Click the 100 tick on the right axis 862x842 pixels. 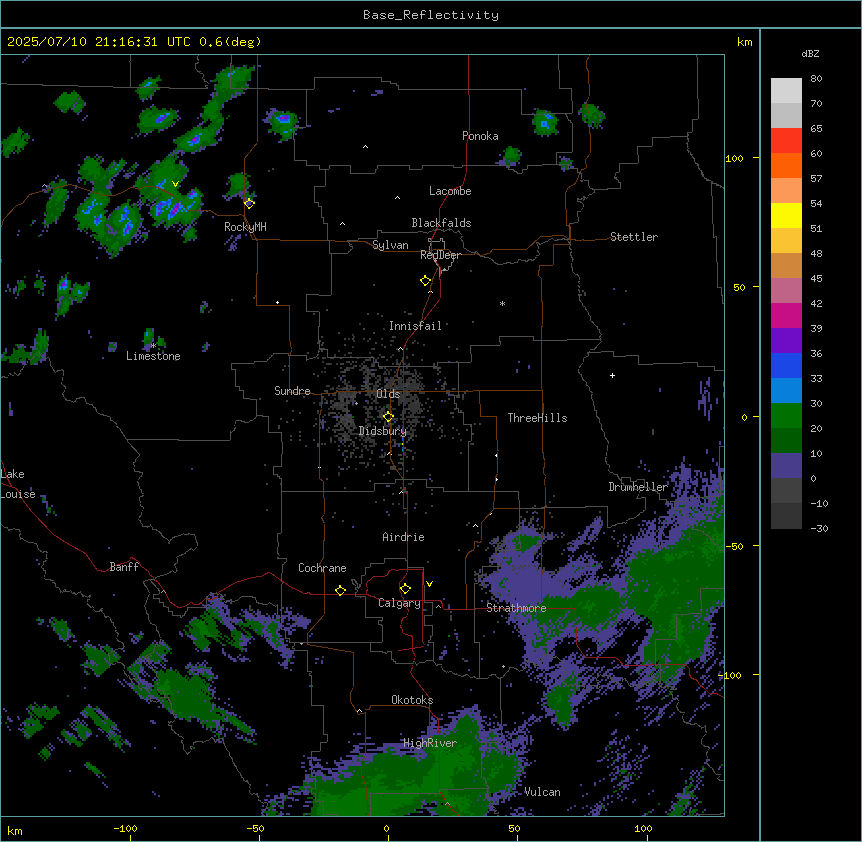point(734,158)
